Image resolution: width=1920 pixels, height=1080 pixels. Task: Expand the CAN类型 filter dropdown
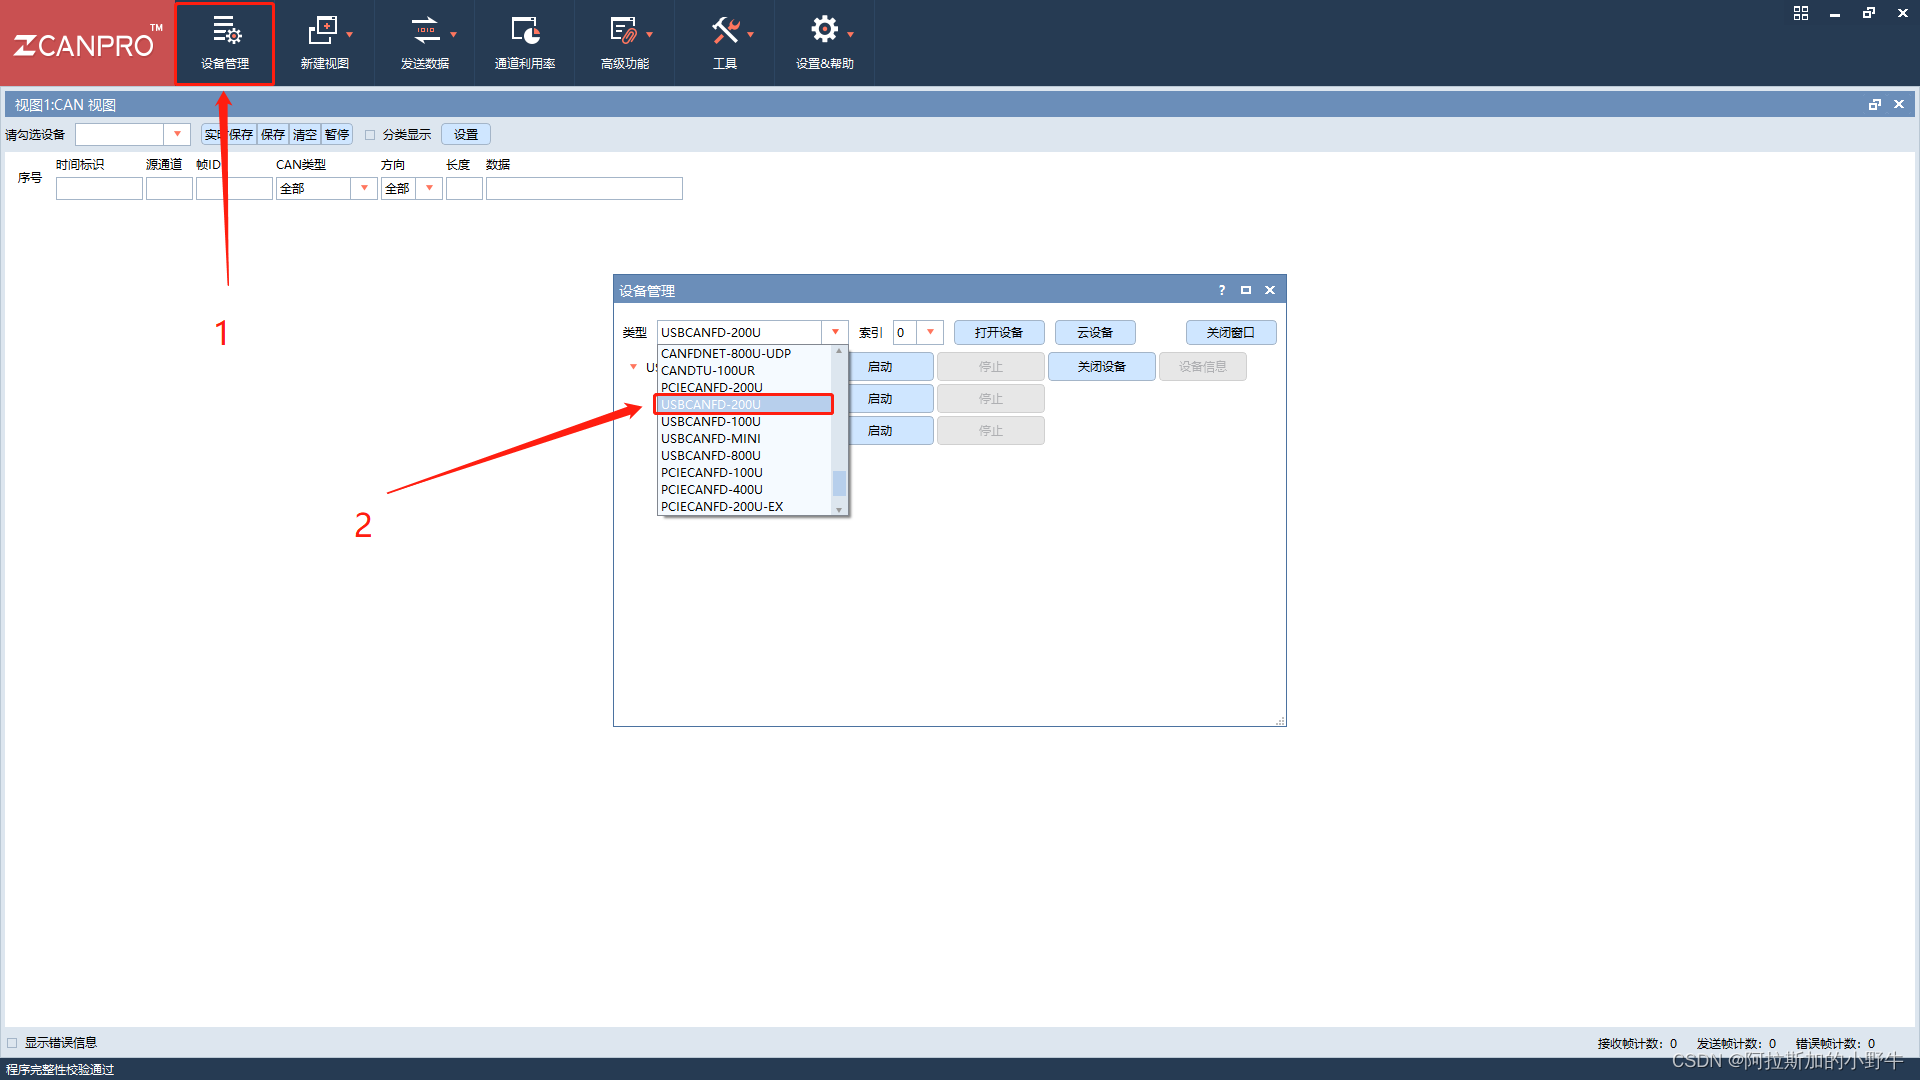click(364, 188)
